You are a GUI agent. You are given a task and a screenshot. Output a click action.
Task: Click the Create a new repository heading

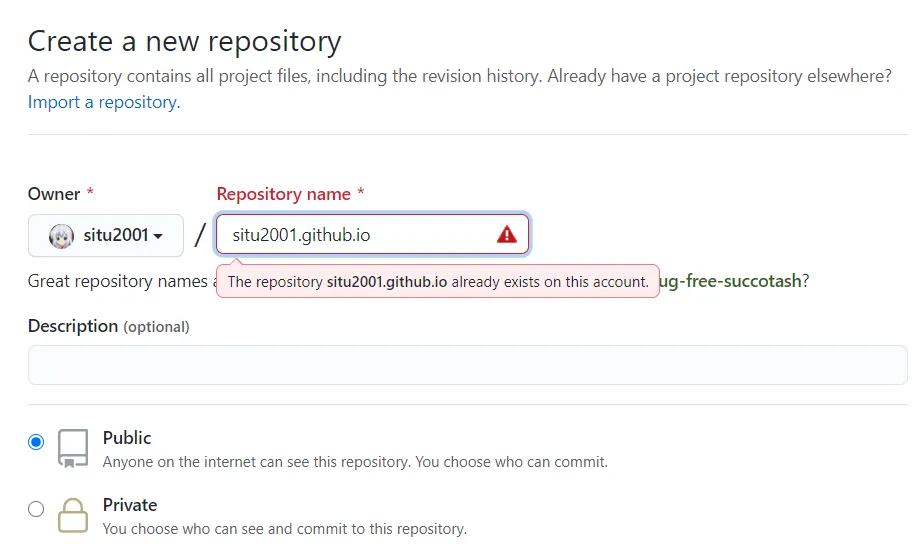tap(185, 41)
